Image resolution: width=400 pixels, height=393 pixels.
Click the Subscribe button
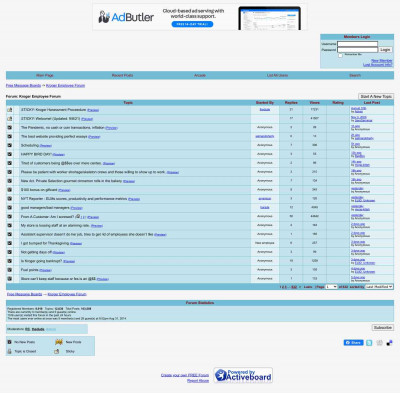[x=383, y=328]
